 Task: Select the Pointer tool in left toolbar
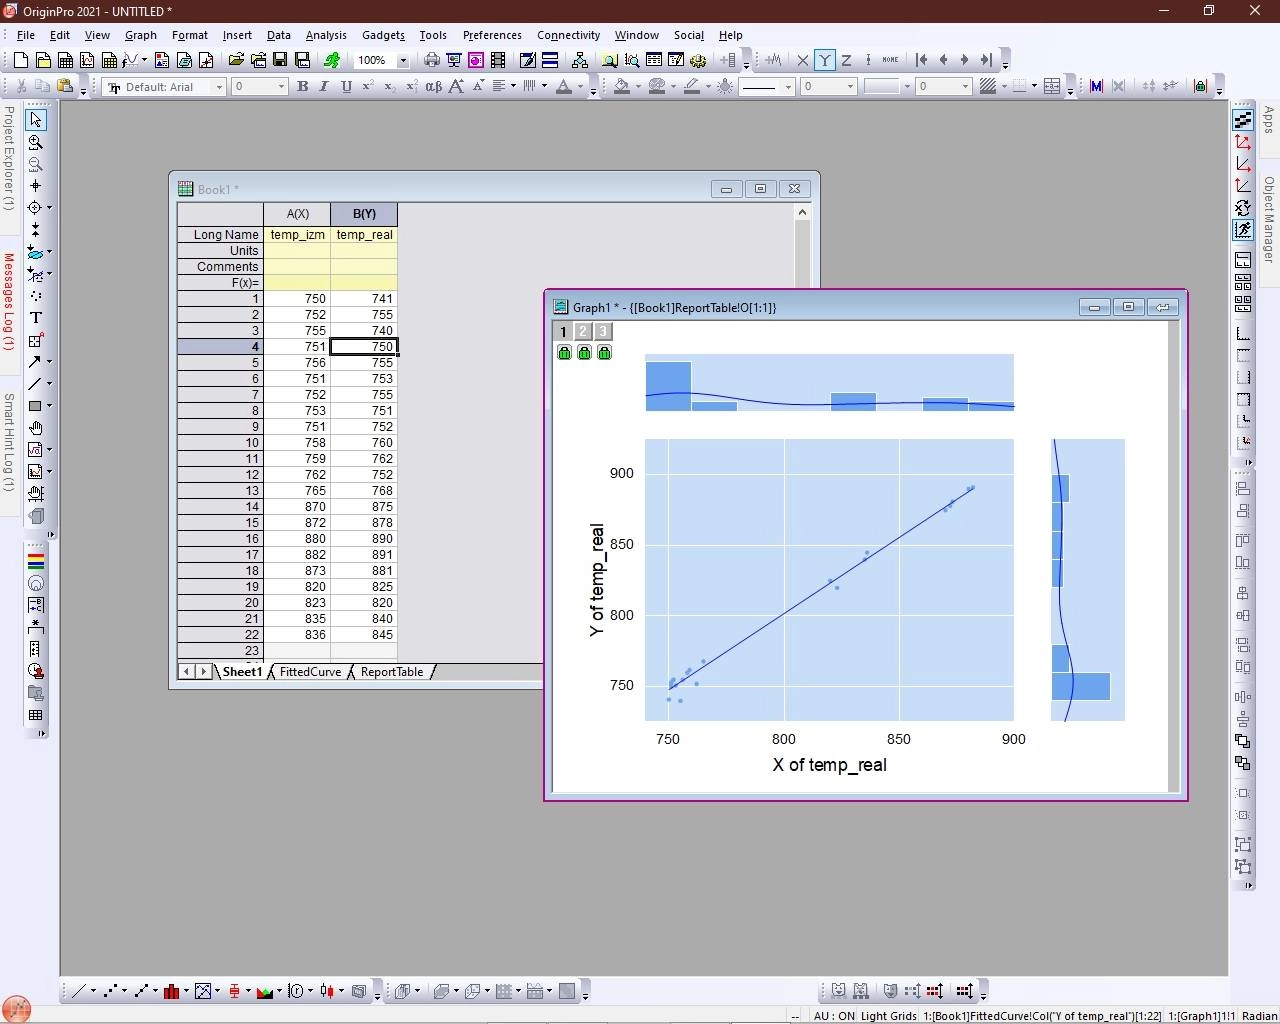click(36, 120)
